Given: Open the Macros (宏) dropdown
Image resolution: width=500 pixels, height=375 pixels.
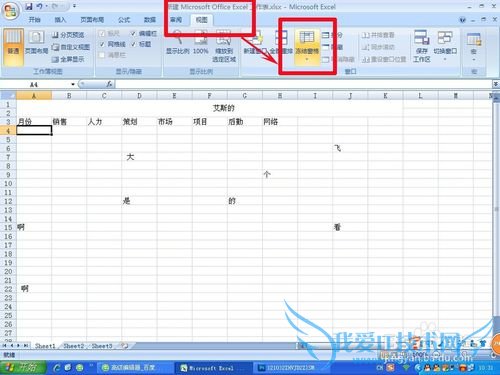Looking at the screenshot, I should tap(474, 47).
